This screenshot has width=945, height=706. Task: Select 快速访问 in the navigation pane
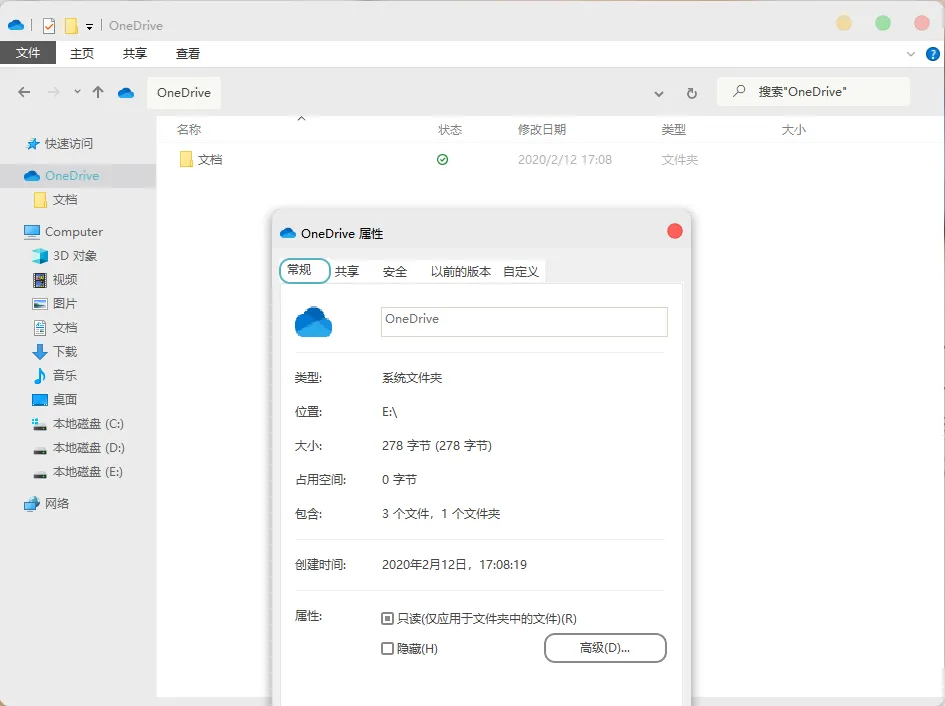60,143
